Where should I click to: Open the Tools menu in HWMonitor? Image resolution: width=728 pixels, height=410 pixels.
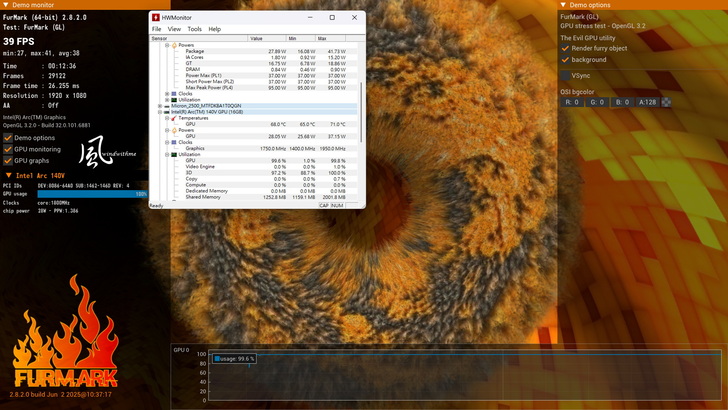[194, 29]
